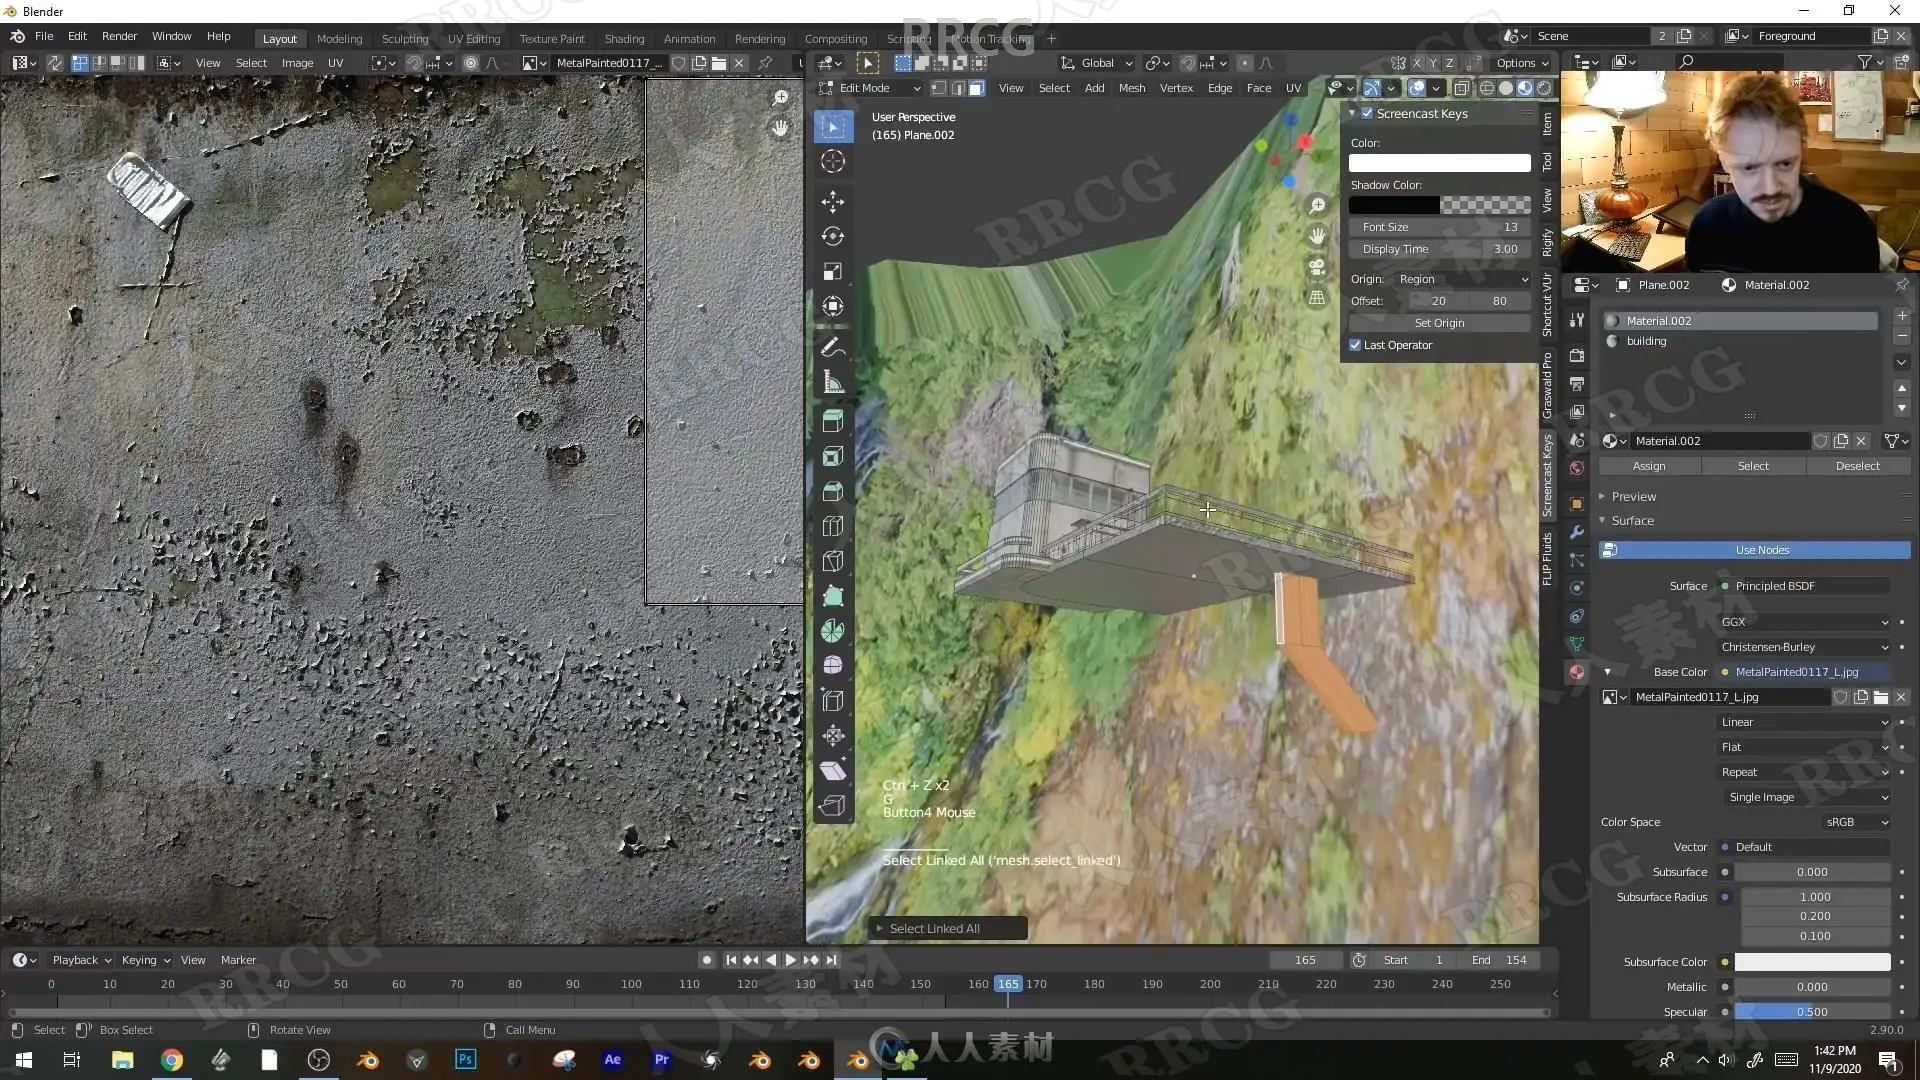The height and width of the screenshot is (1080, 1920).
Task: Click the Subsurface Color white swatch
Action: [x=1811, y=962]
